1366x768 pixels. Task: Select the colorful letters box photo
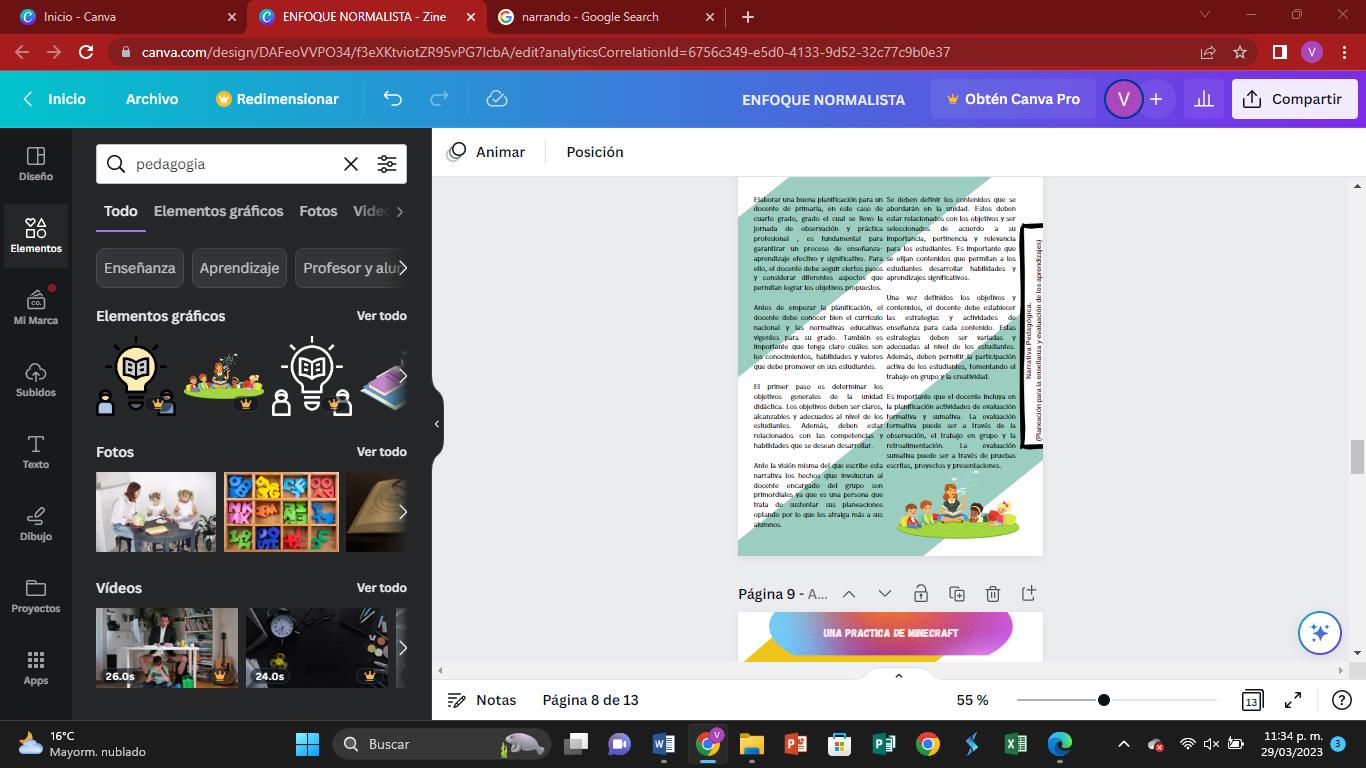click(x=281, y=512)
